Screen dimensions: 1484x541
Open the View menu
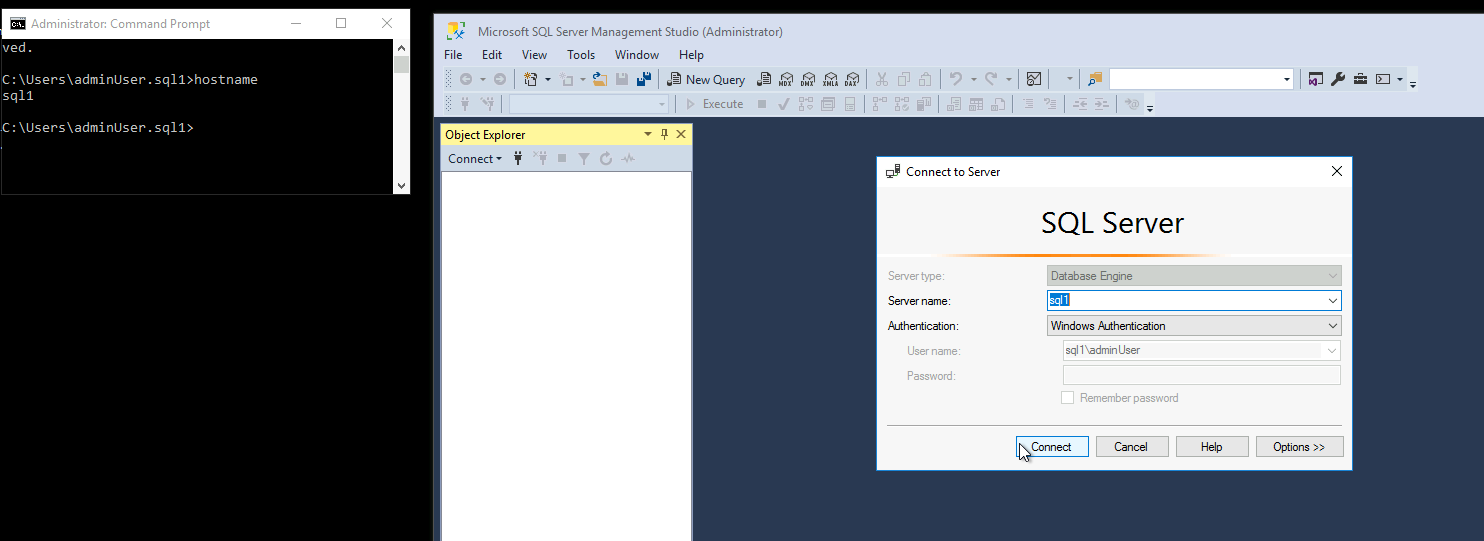[535, 55]
